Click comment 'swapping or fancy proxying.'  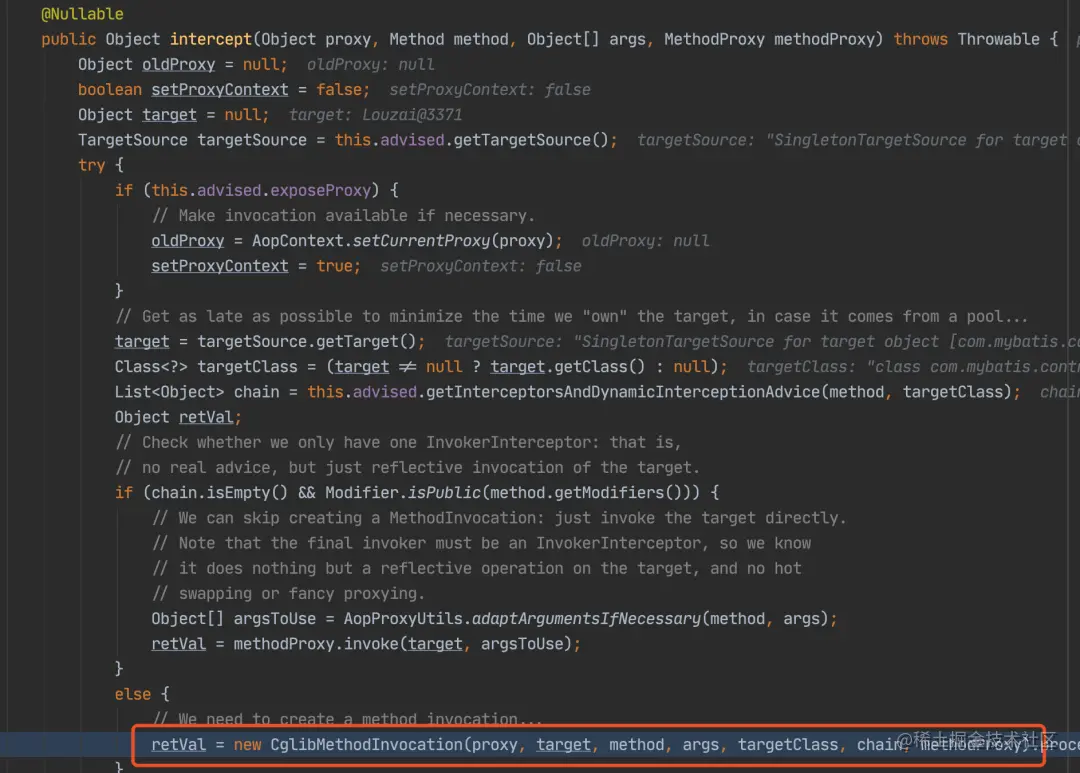tap(288, 594)
